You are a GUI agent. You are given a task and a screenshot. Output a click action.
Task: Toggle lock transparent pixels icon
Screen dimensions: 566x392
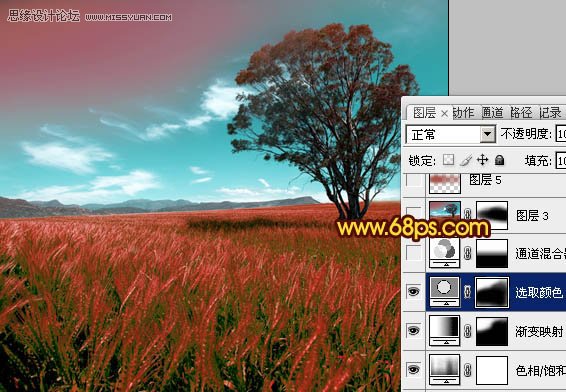448,160
